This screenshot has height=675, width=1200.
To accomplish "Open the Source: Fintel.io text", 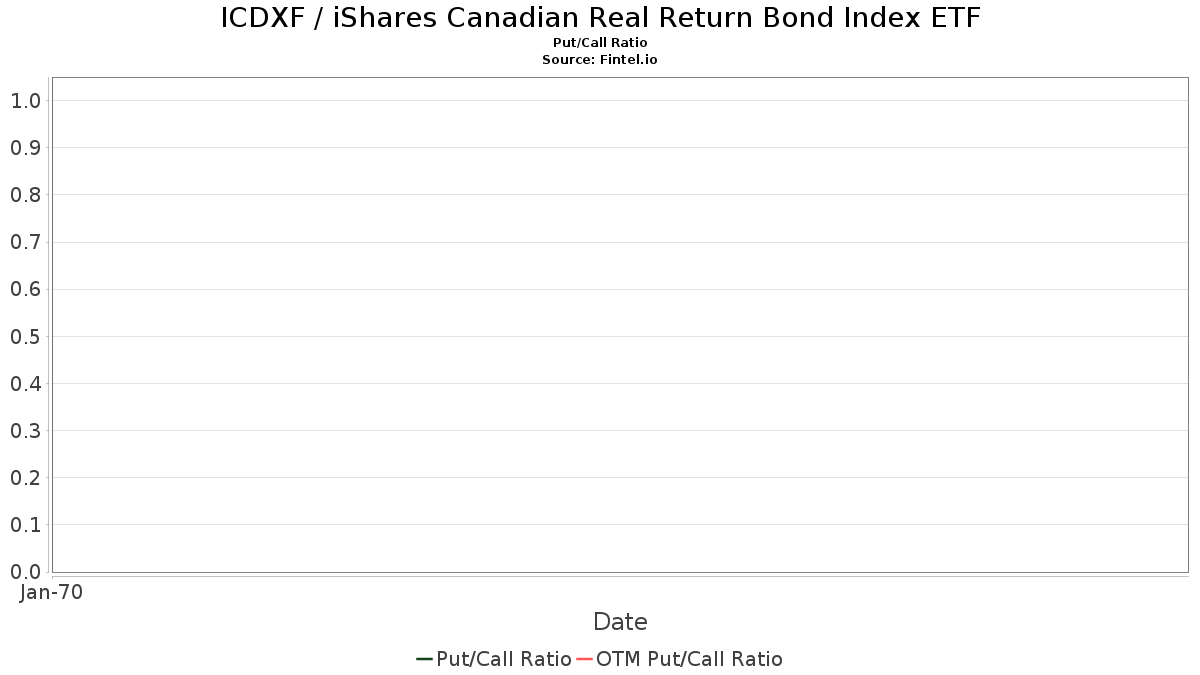I will pos(600,60).
